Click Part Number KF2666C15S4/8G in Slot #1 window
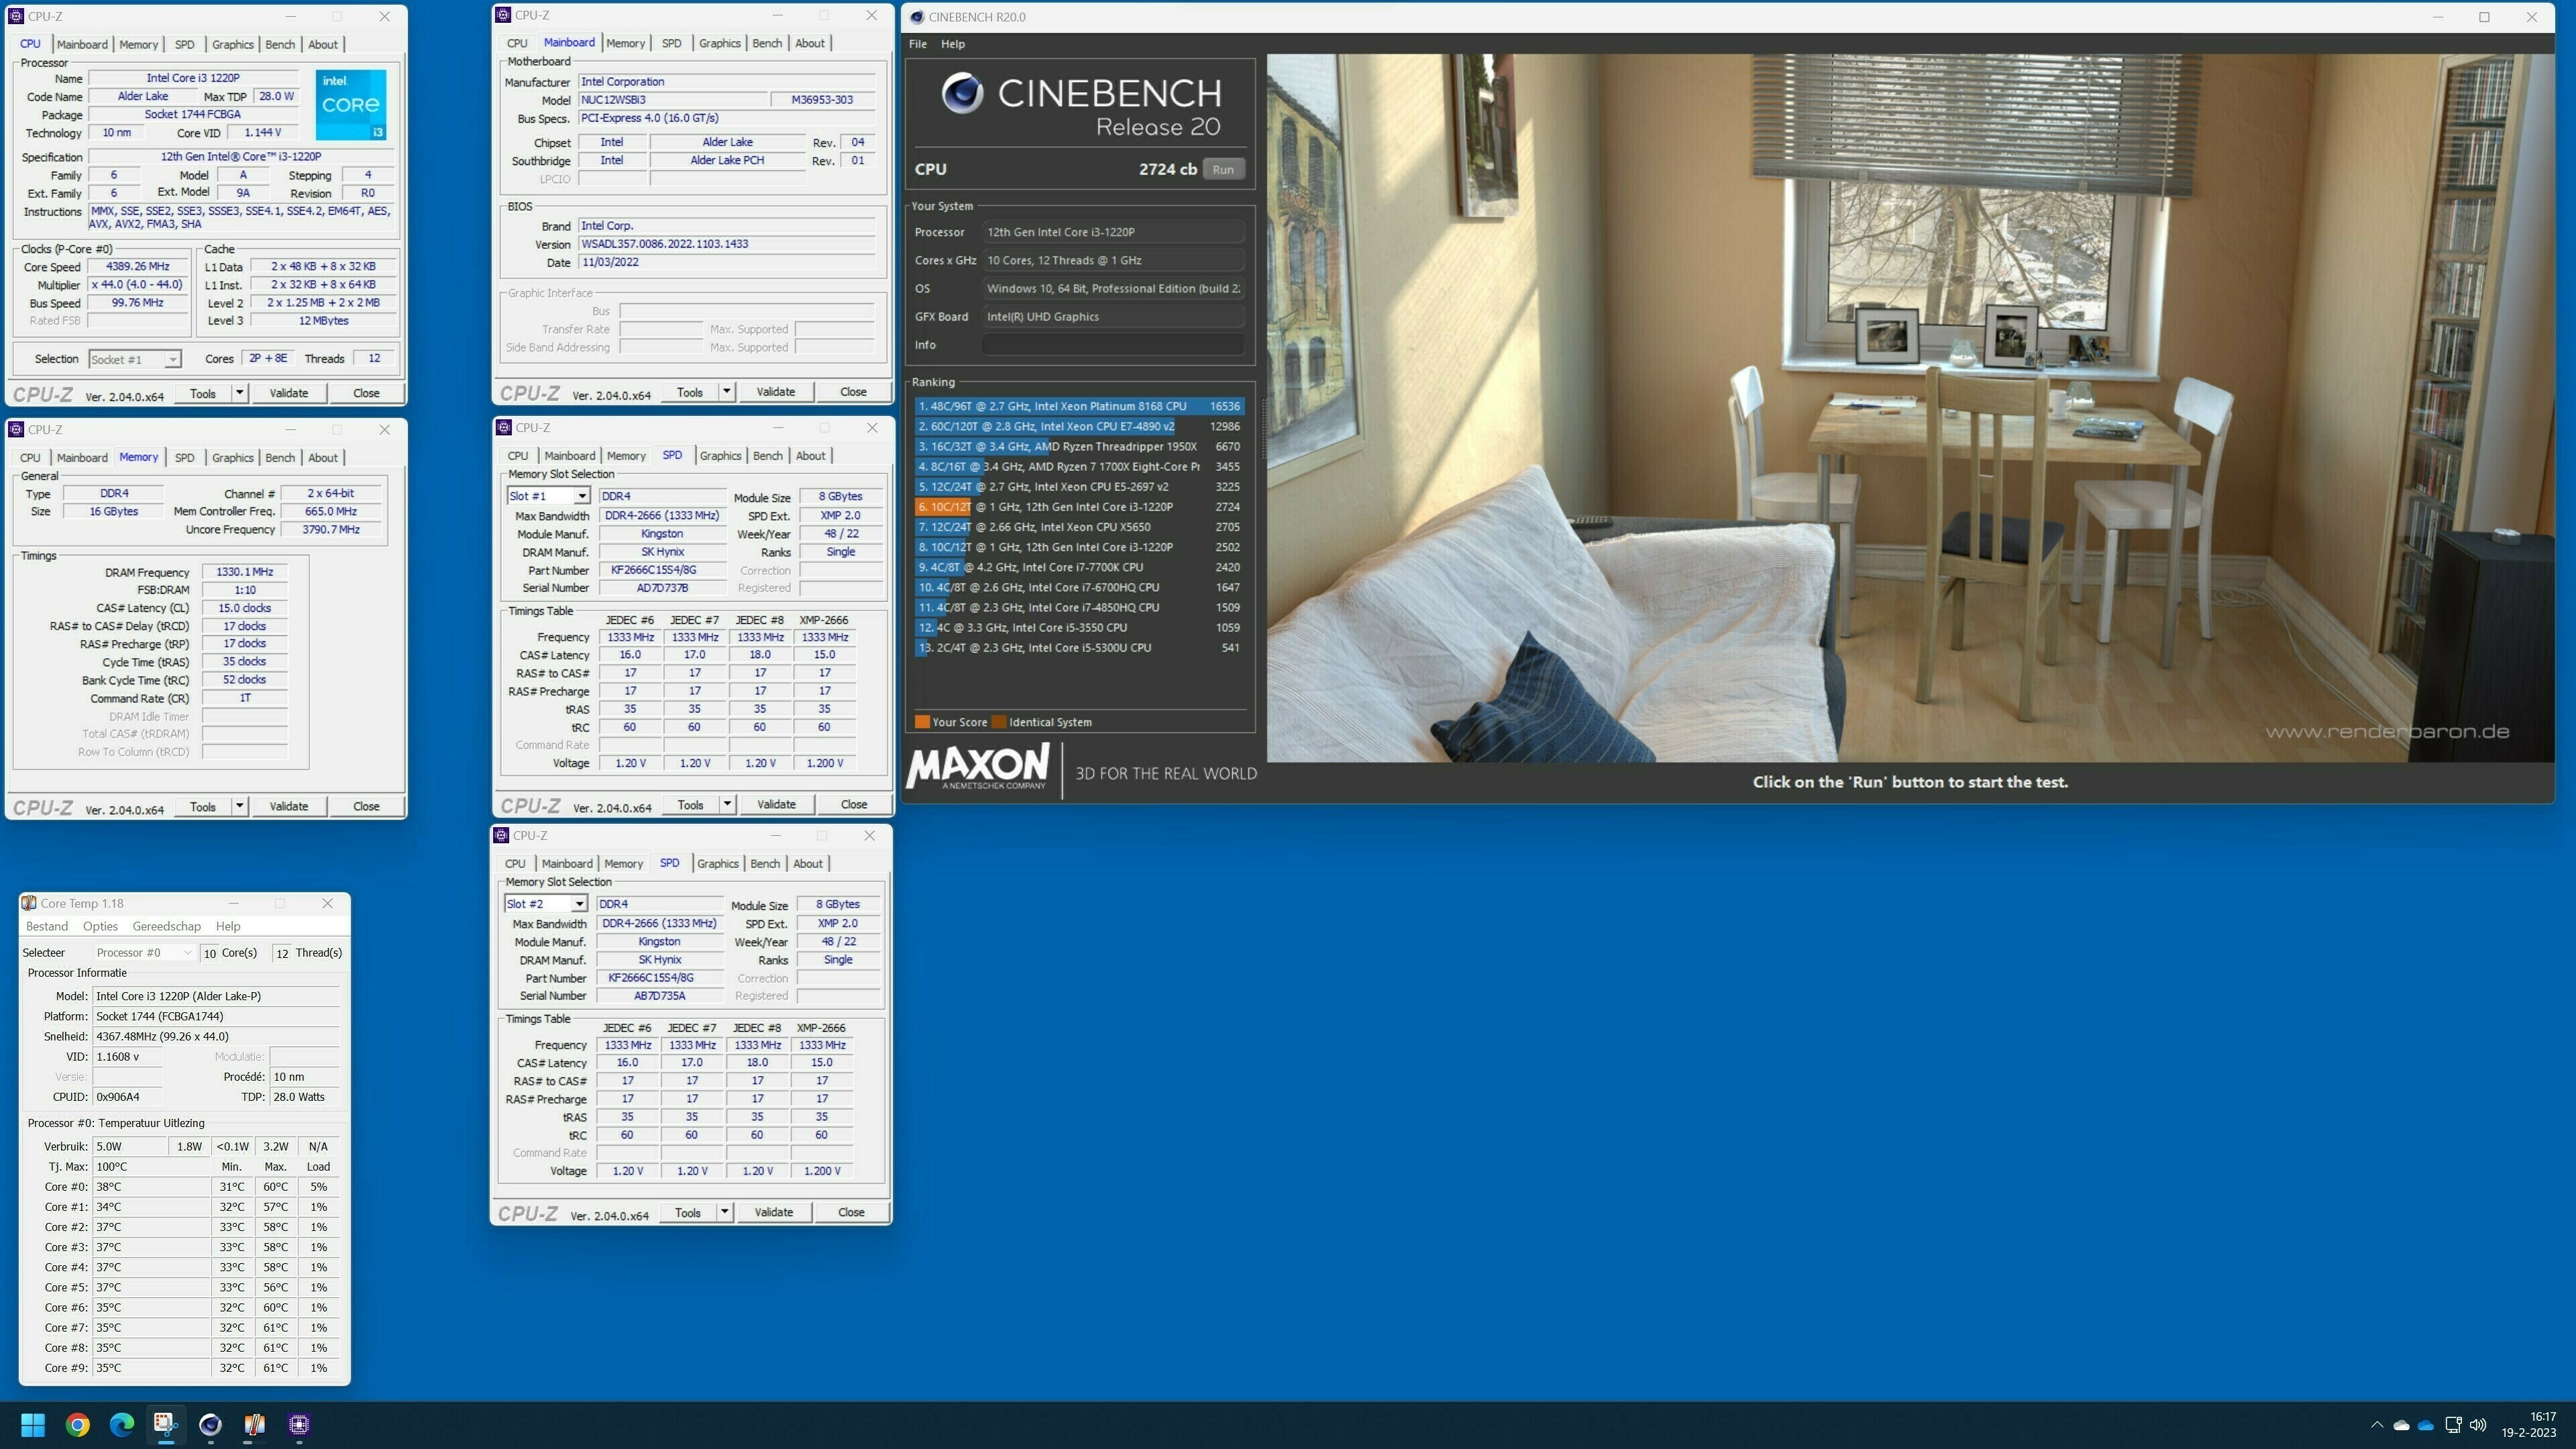Image resolution: width=2576 pixels, height=1449 pixels. tap(662, 570)
